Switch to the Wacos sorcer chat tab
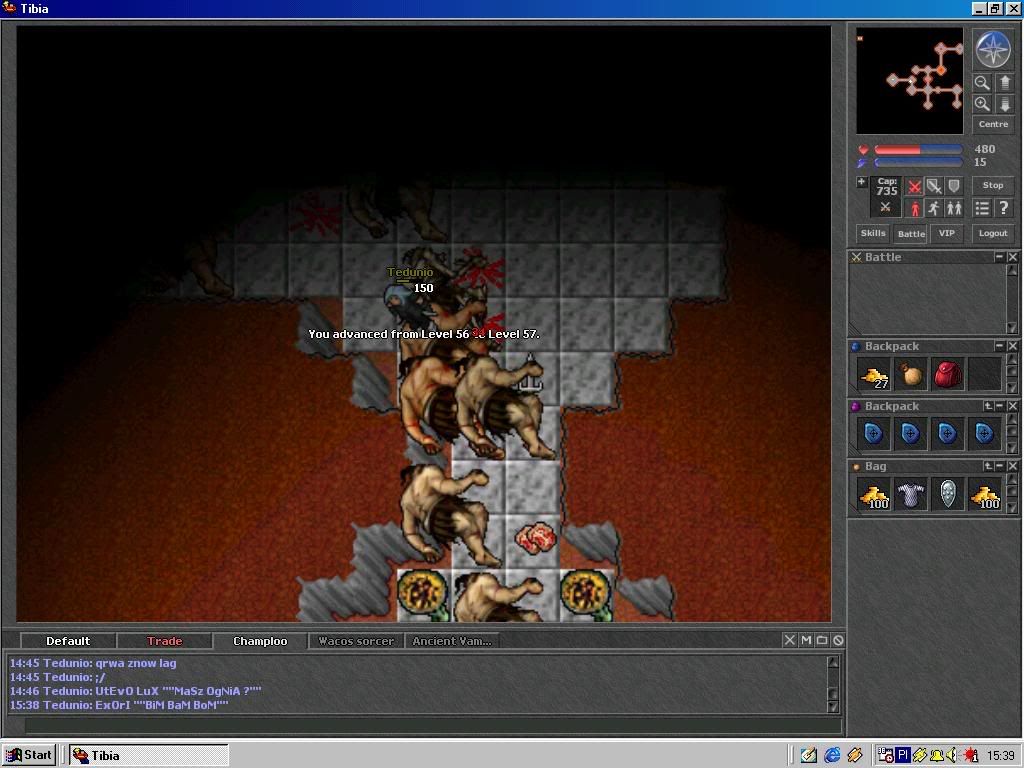 click(x=356, y=641)
